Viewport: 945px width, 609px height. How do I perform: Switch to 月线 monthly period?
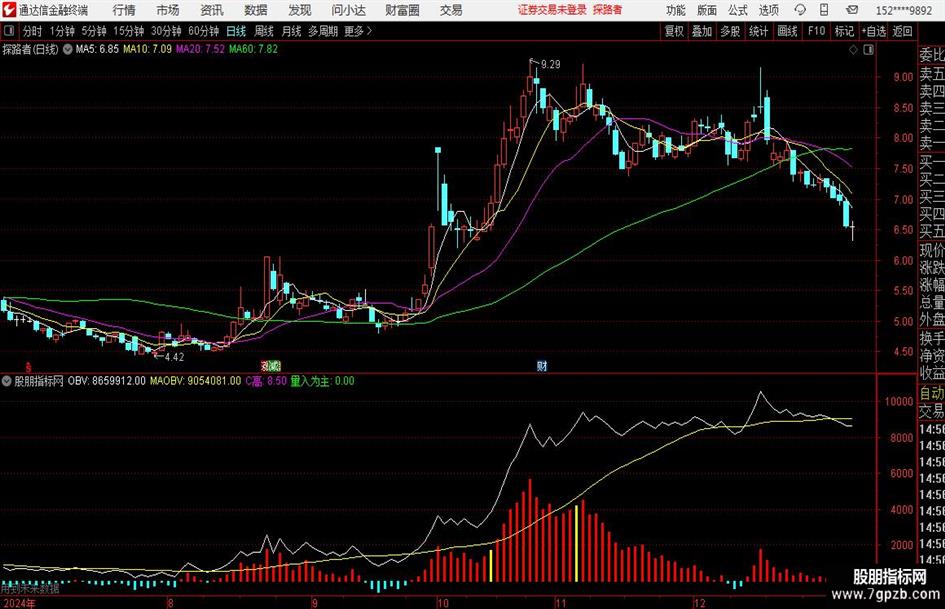click(291, 31)
